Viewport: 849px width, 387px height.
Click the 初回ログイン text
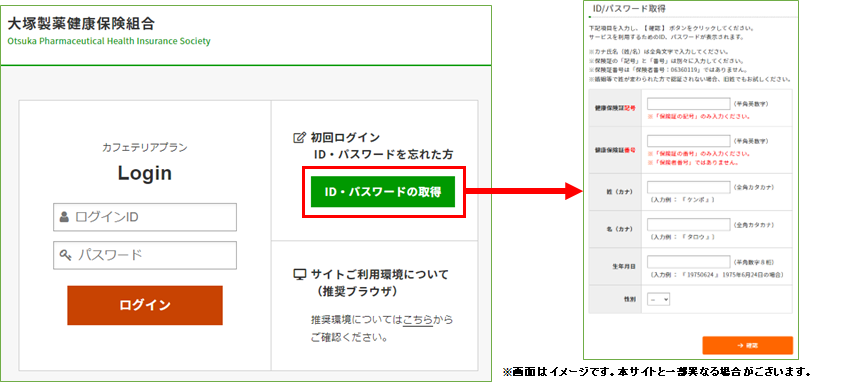click(345, 137)
